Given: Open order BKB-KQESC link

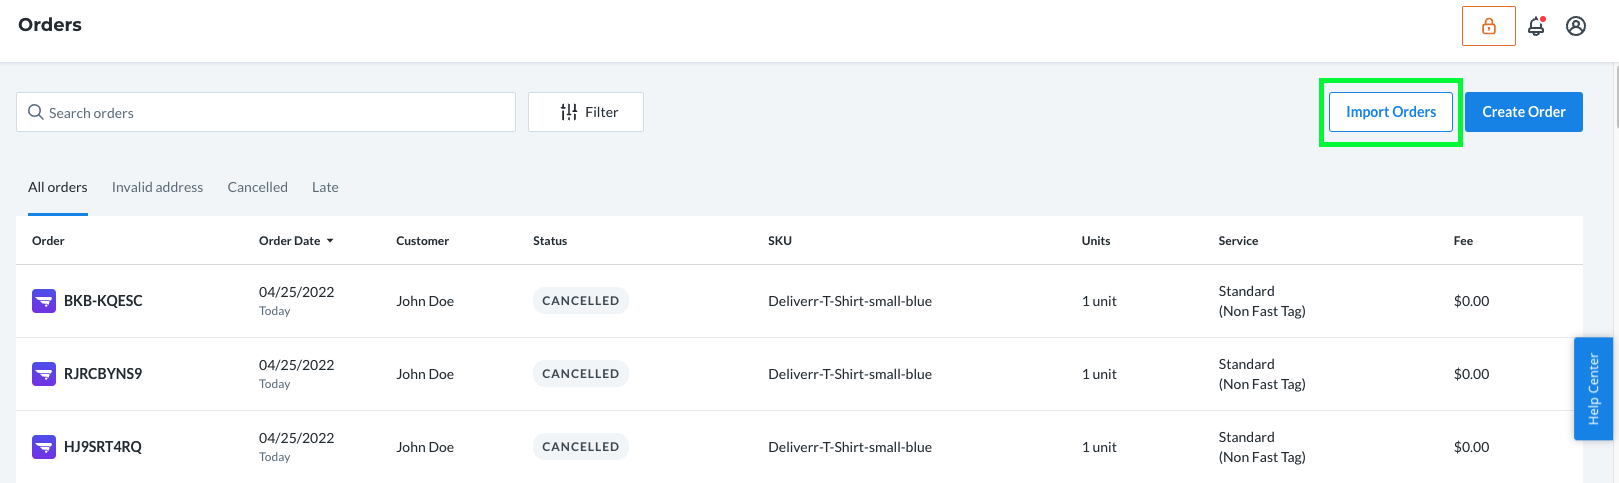Looking at the screenshot, I should click(103, 300).
